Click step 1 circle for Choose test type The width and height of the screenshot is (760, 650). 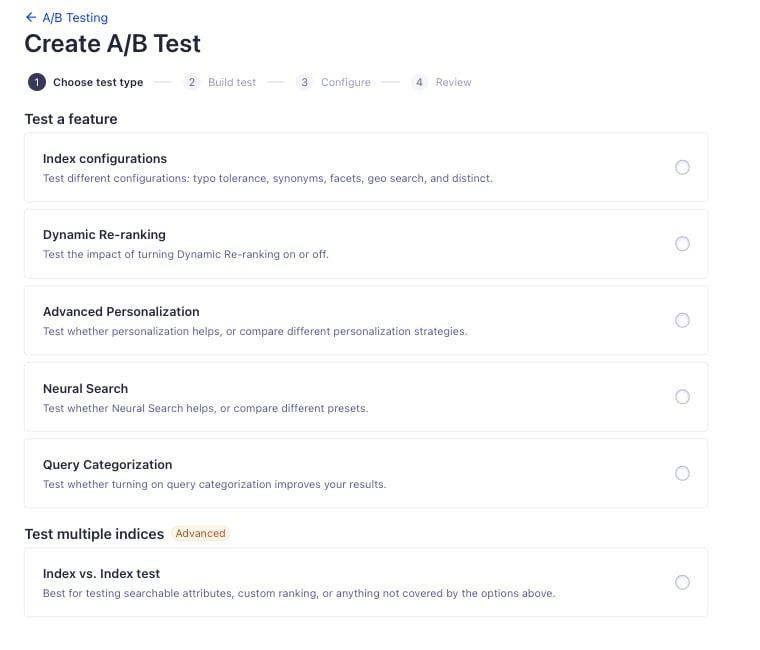click(36, 82)
